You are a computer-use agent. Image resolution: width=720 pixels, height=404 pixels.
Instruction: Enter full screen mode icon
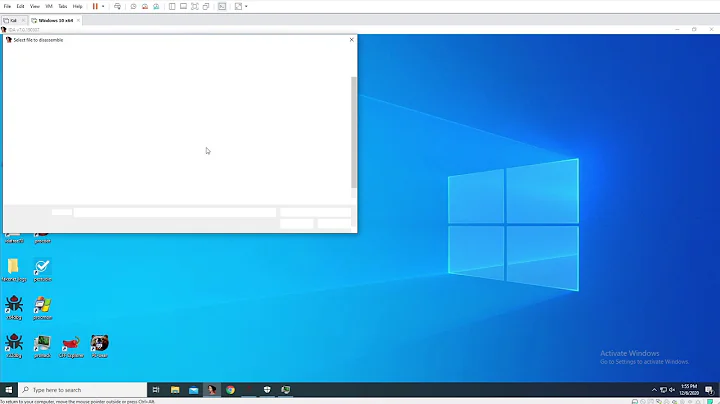tap(195, 6)
